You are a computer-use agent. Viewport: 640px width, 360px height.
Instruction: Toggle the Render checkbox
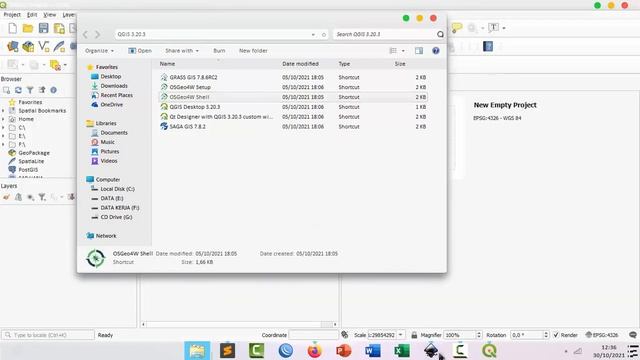click(x=556, y=335)
